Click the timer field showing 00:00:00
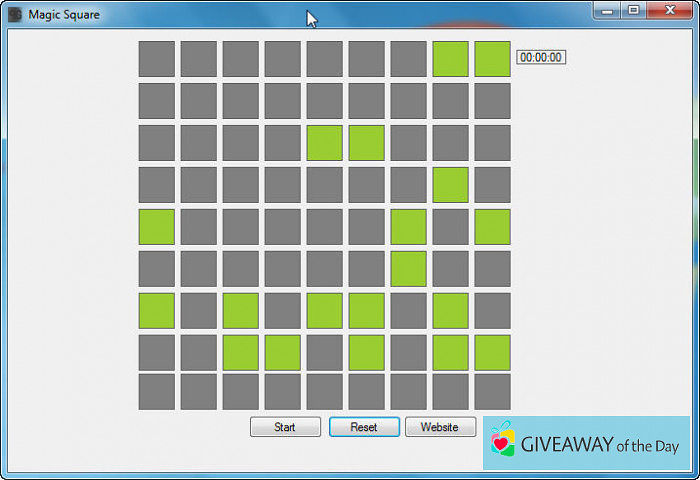Image resolution: width=700 pixels, height=480 pixels. pos(541,58)
